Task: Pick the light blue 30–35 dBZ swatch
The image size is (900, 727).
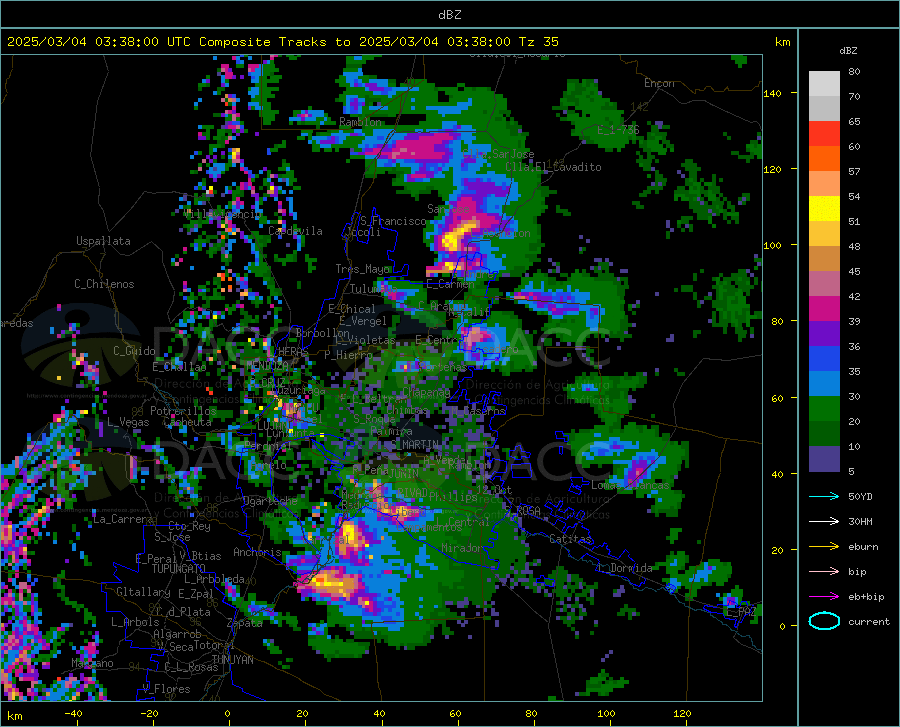Action: pyautogui.click(x=824, y=384)
